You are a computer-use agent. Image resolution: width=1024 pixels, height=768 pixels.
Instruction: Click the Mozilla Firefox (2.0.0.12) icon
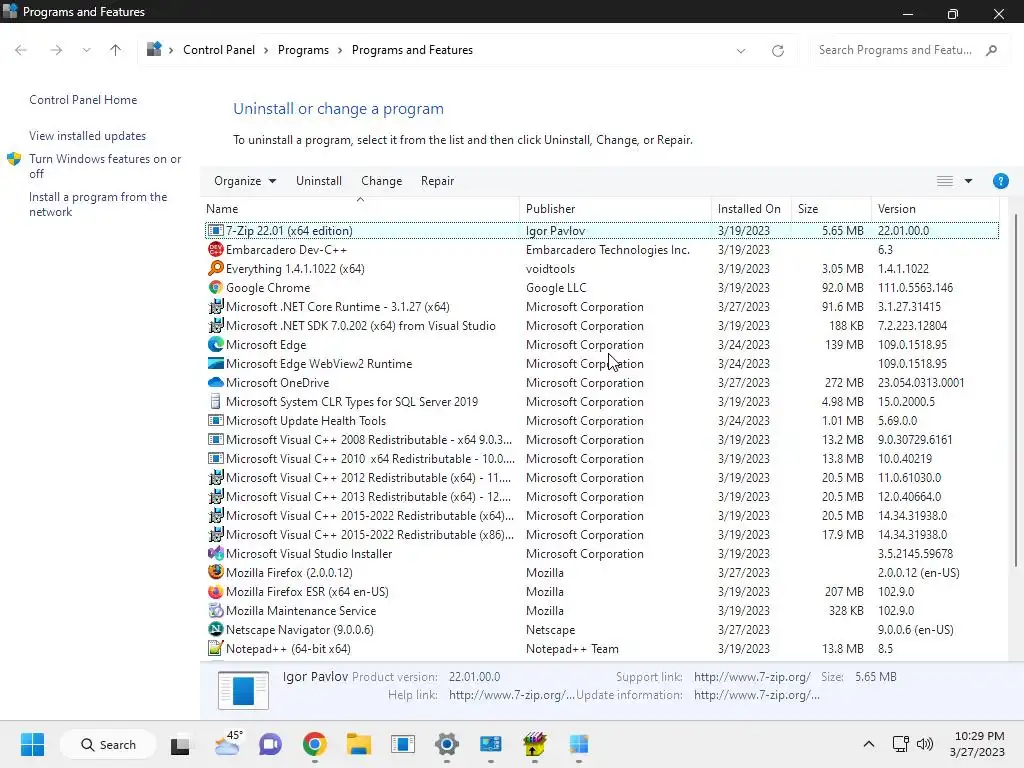(x=216, y=572)
